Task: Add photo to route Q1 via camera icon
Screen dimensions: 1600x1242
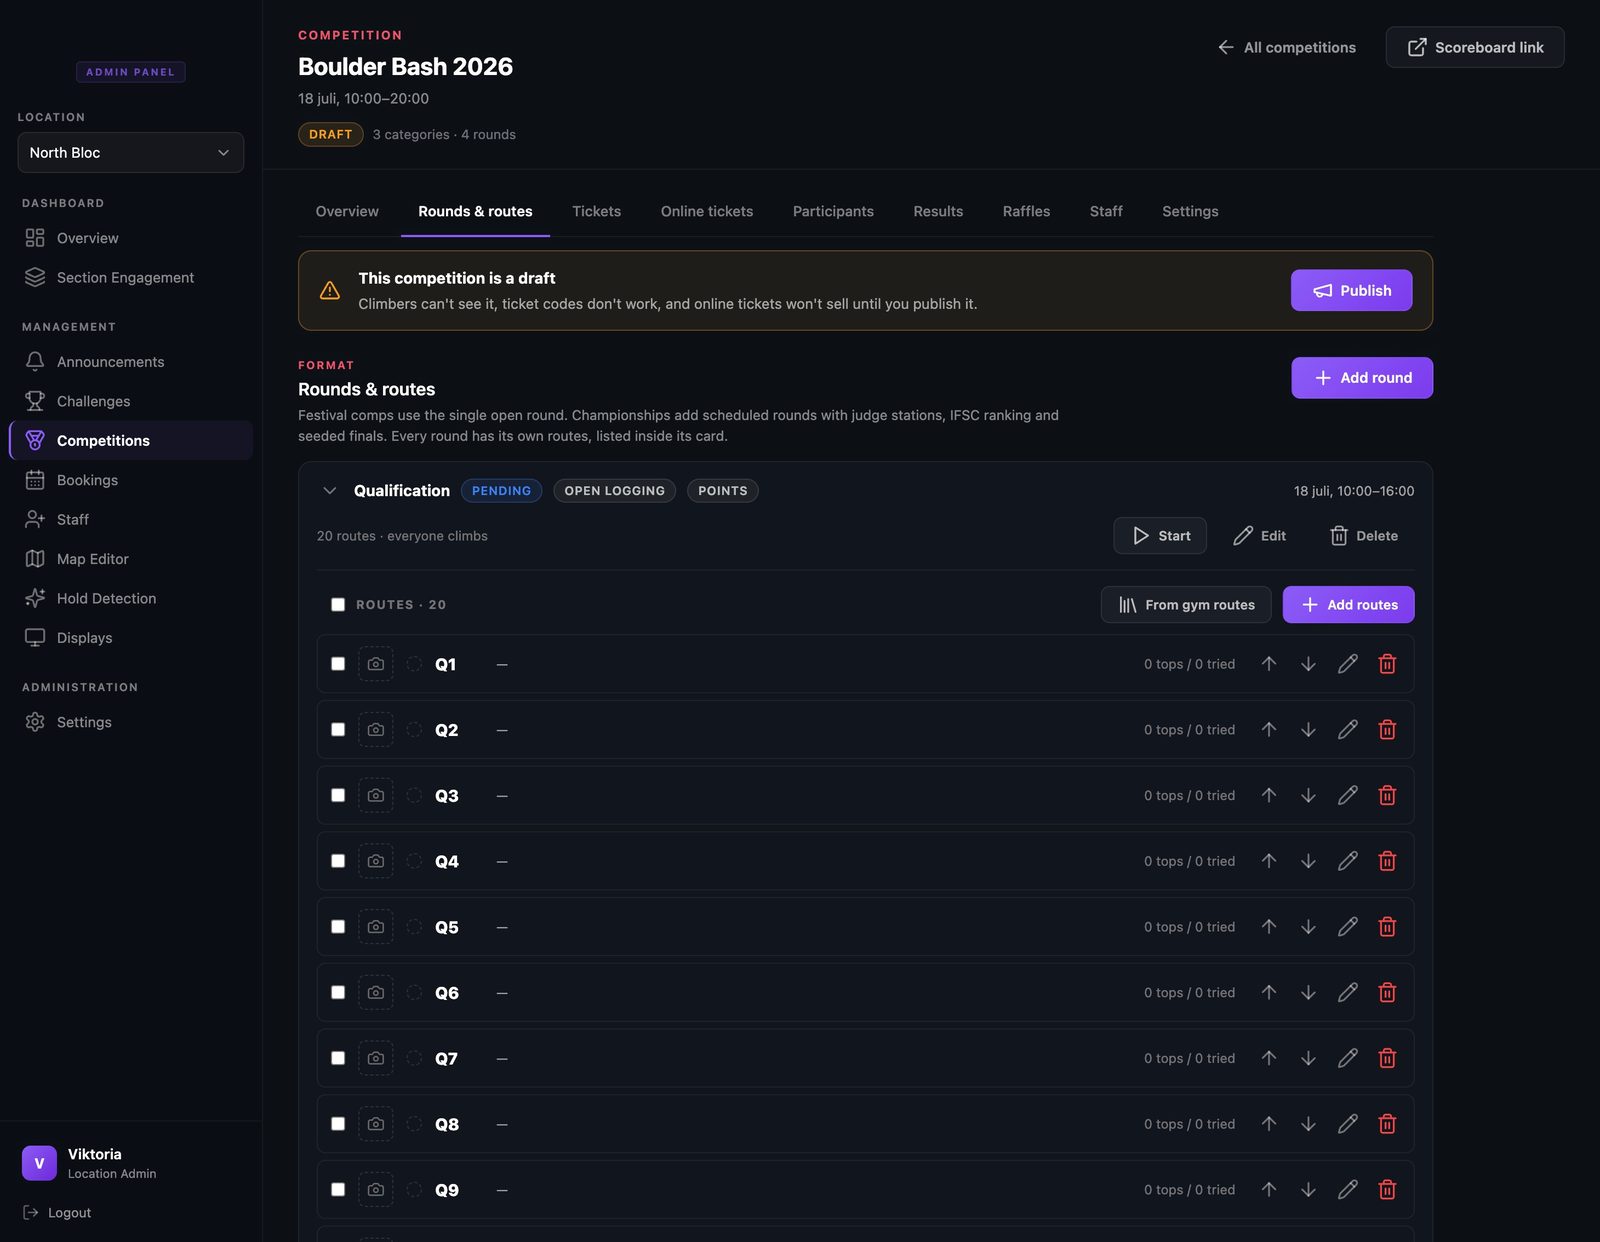Action: click(x=376, y=664)
